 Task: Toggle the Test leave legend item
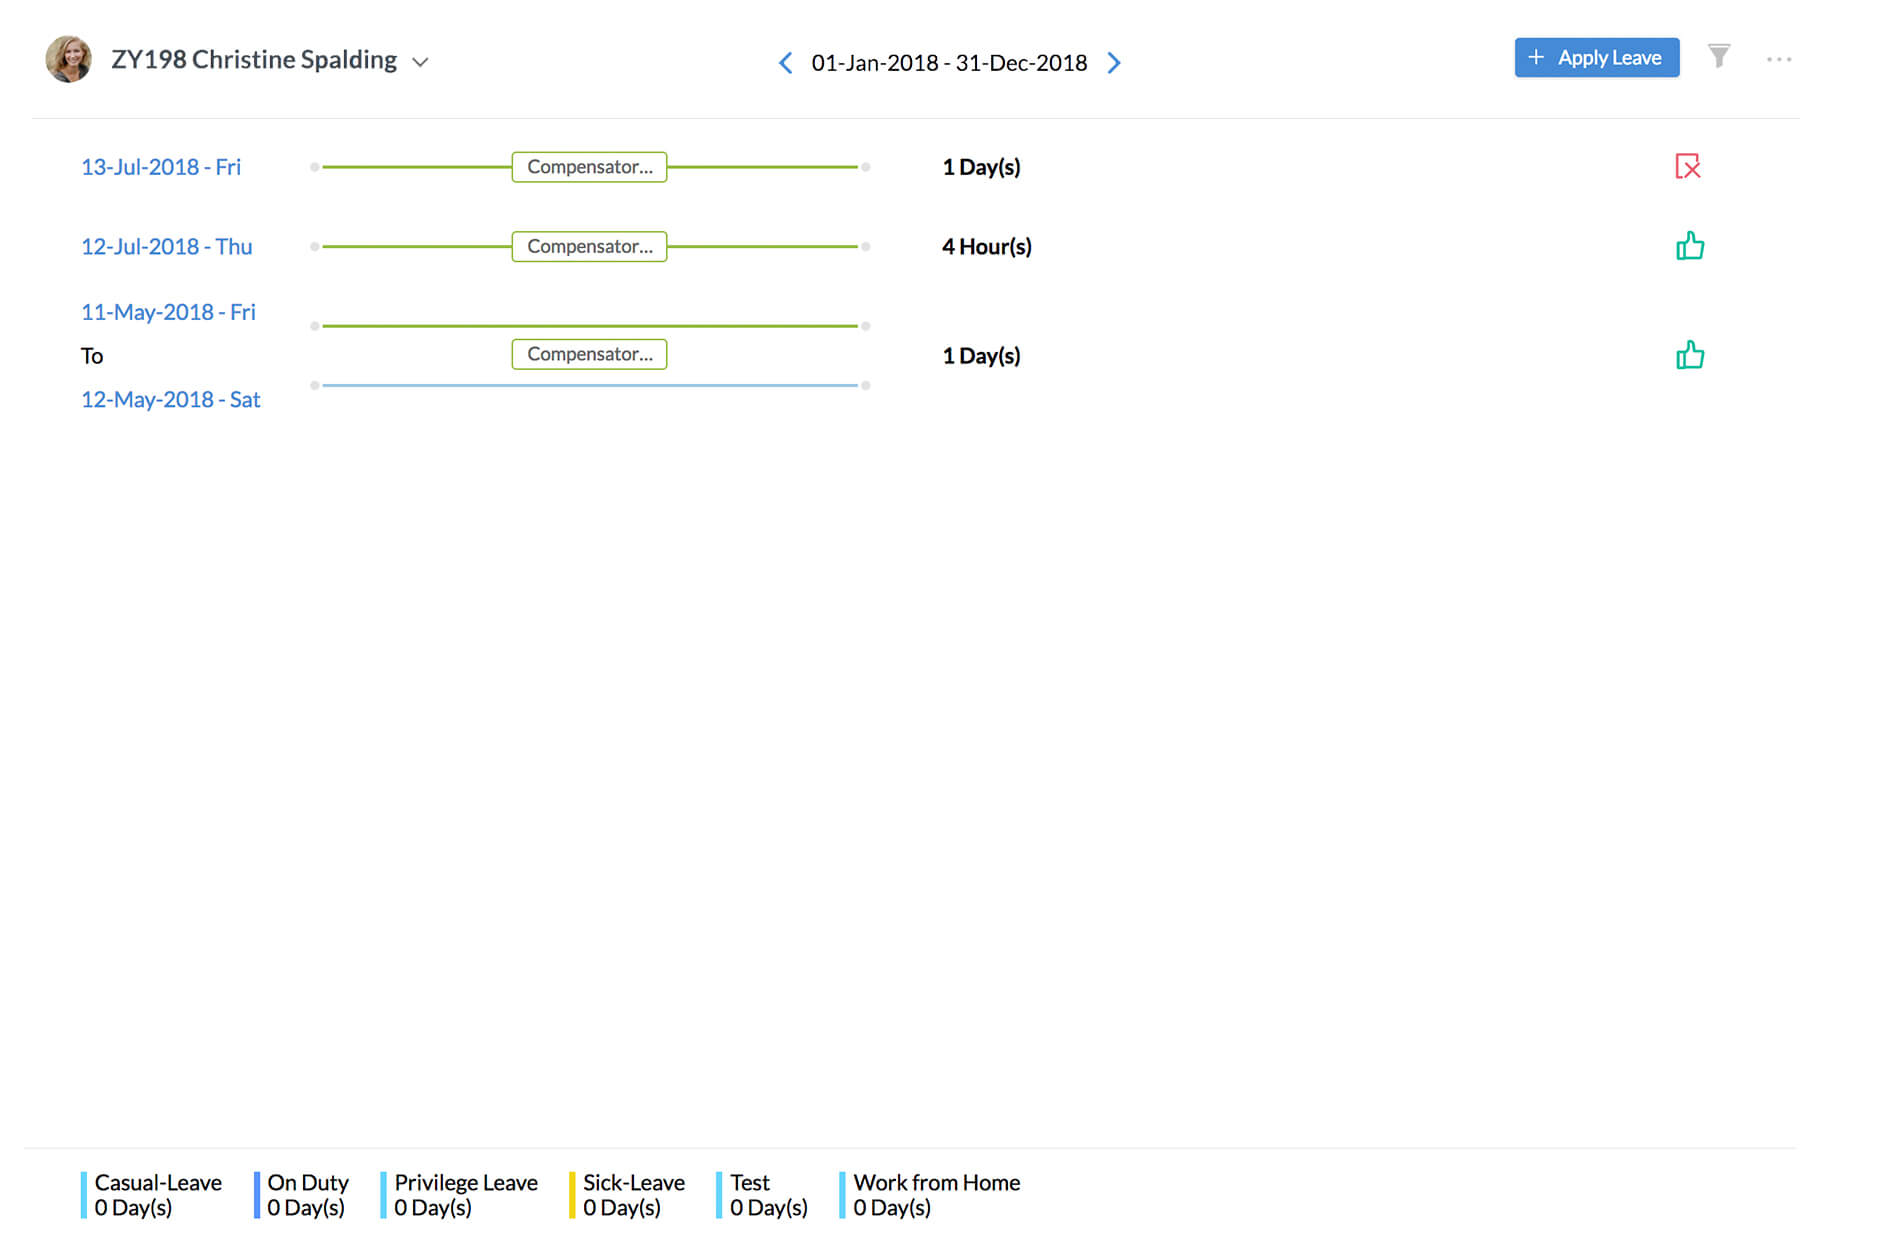(766, 1194)
